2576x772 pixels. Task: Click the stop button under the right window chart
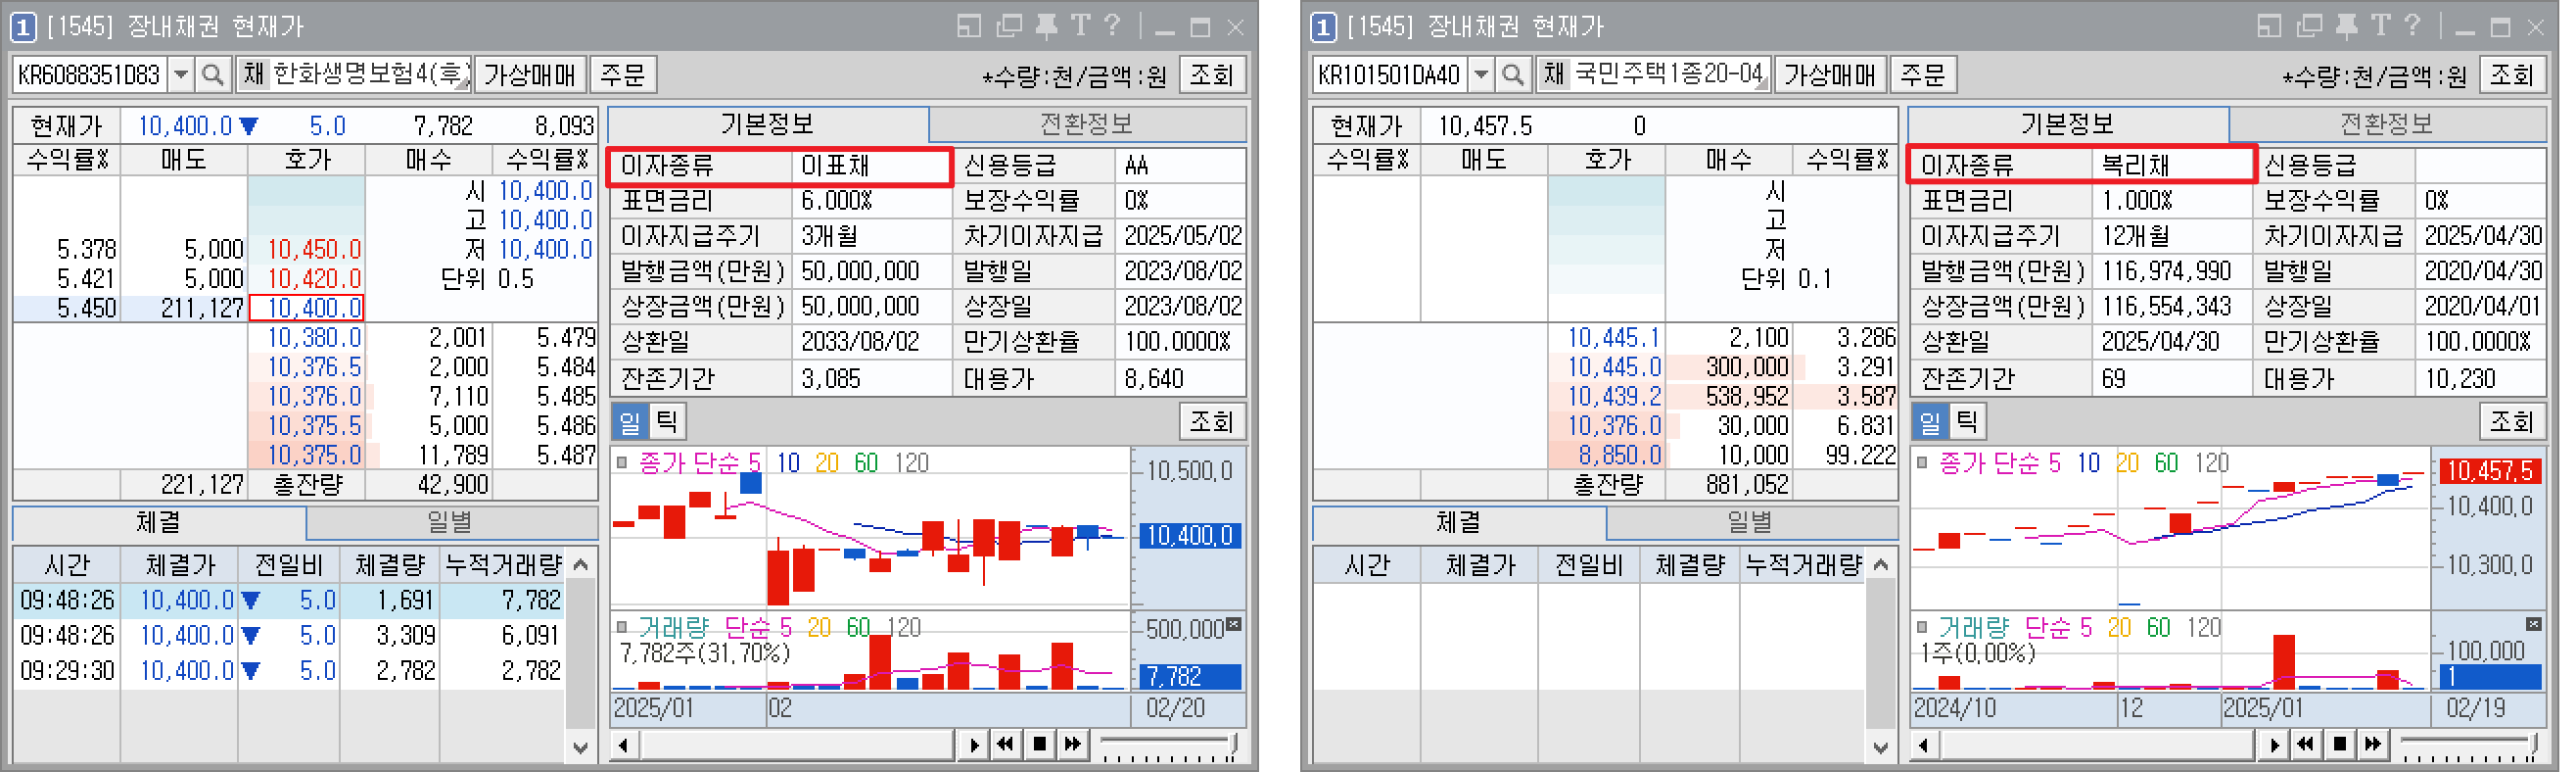2340,744
